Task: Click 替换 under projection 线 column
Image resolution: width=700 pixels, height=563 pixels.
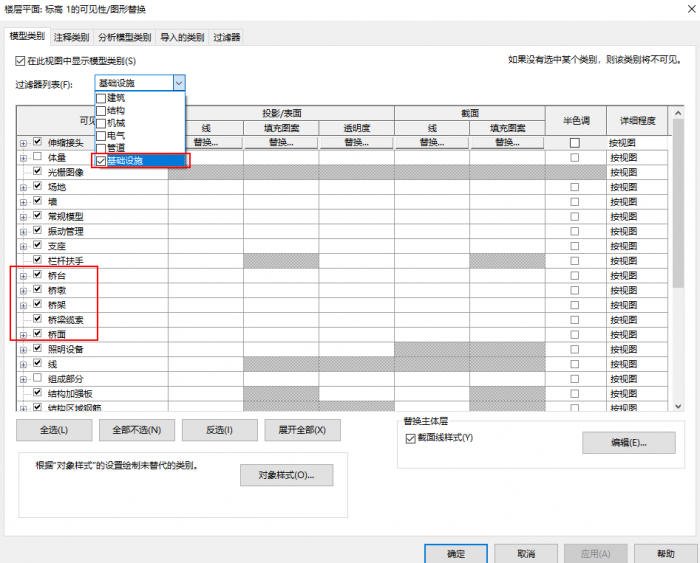Action: coord(205,143)
